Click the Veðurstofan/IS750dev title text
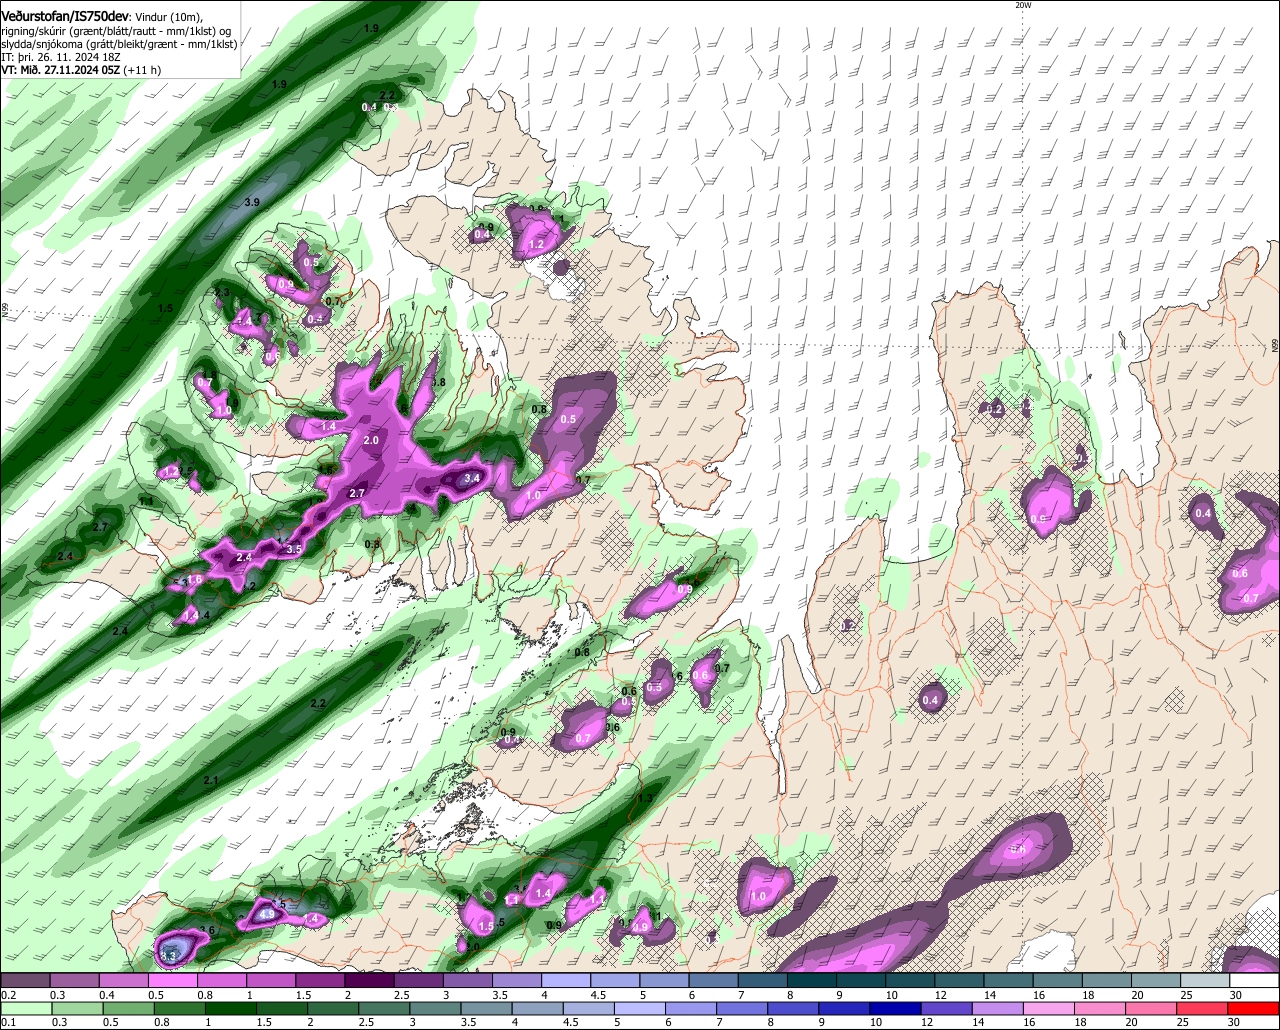 [x=65, y=16]
